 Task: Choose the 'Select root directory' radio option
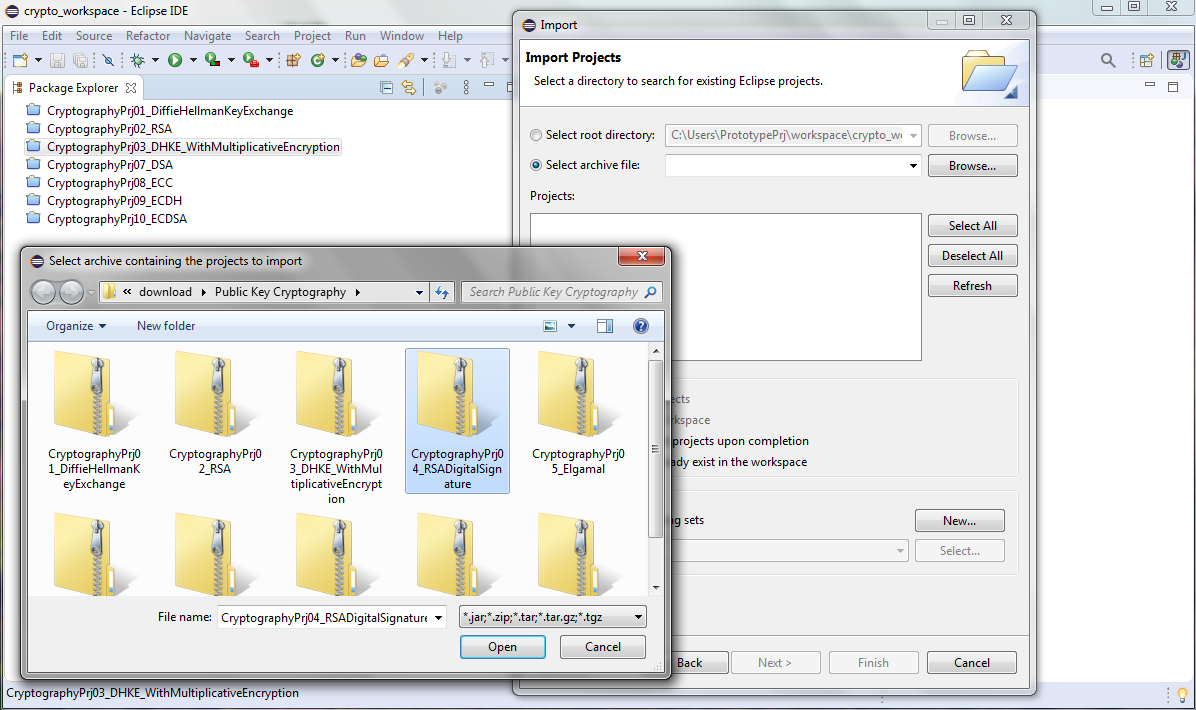(536, 135)
